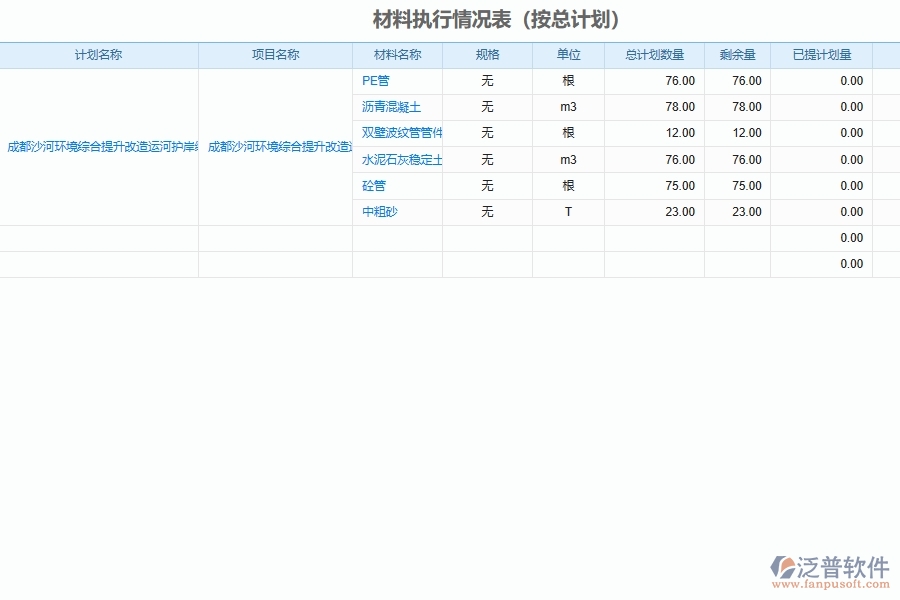Viewport: 900px width, 600px height.
Task: Open the 沥青混凝土 material link
Action: click(389, 106)
